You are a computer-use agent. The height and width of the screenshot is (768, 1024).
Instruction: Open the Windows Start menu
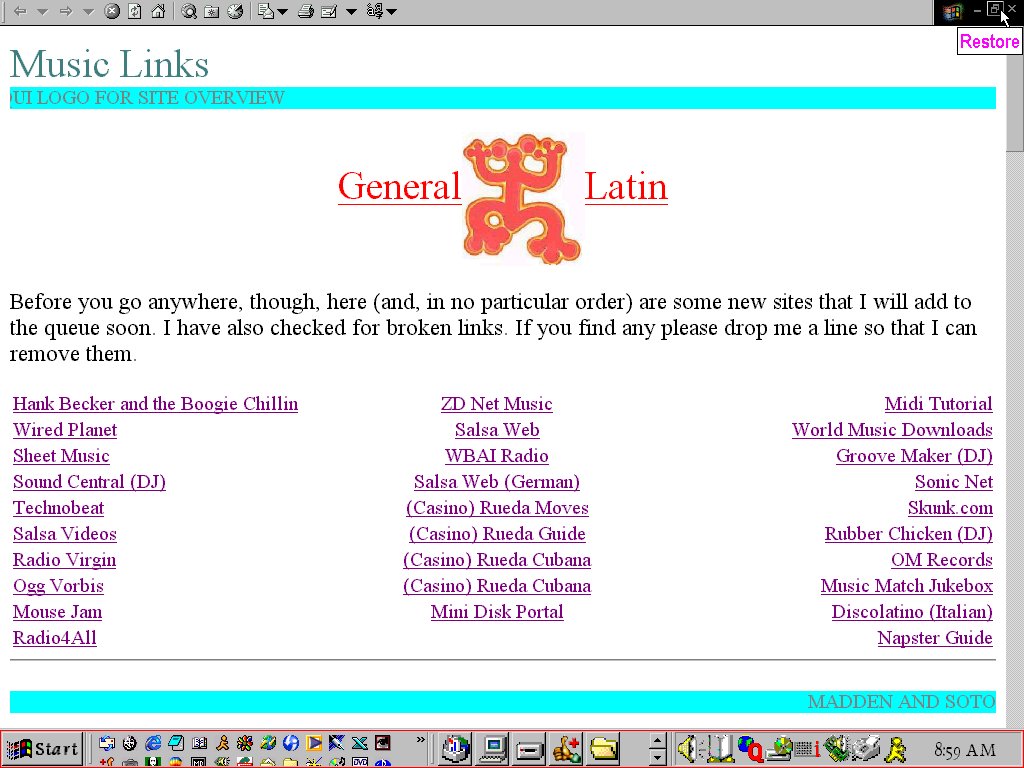click(x=42, y=748)
